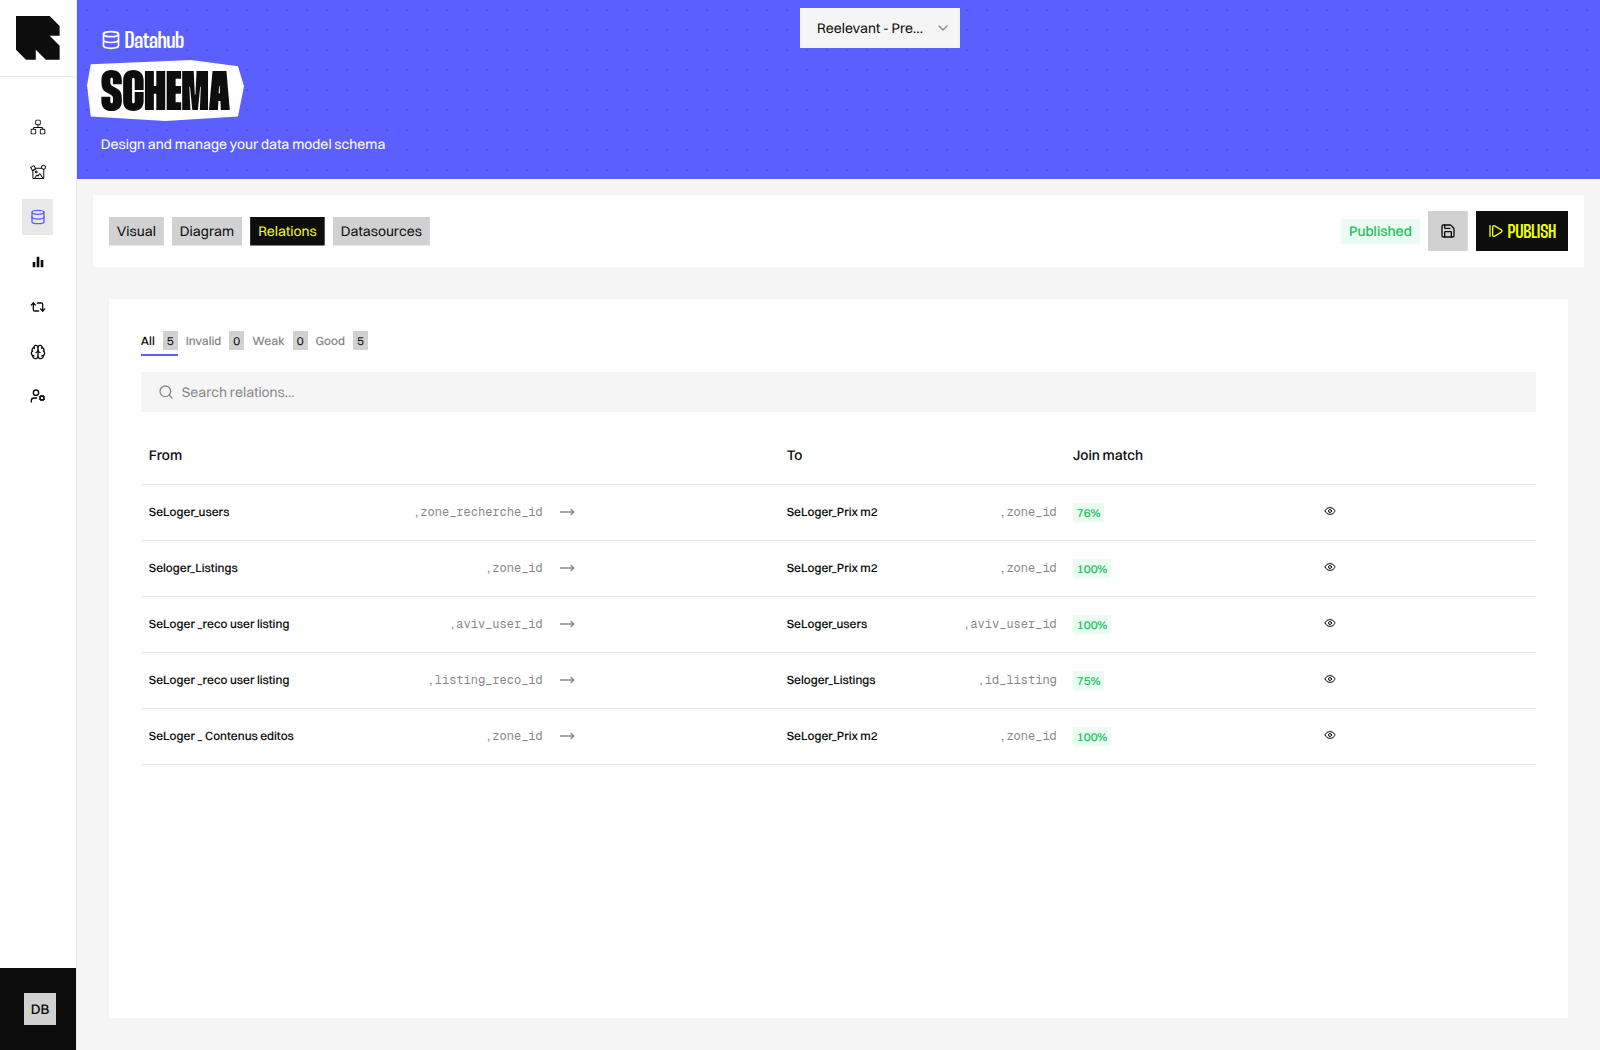Open the bear-face sidebar icon

(38, 172)
